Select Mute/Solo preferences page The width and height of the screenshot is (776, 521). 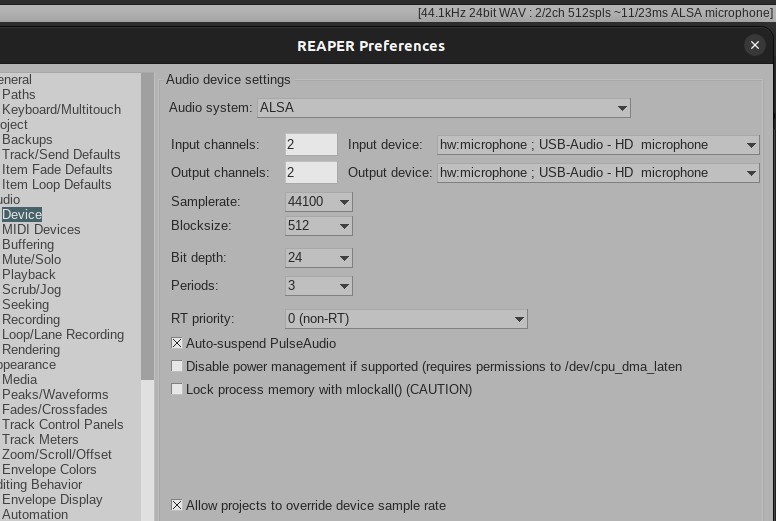(32, 259)
